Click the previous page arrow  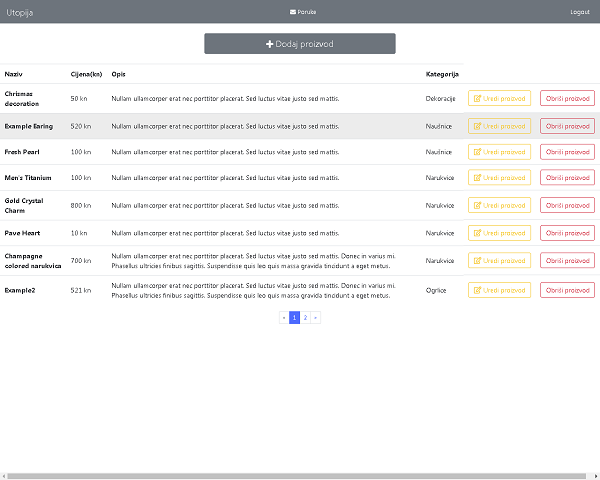(x=284, y=317)
